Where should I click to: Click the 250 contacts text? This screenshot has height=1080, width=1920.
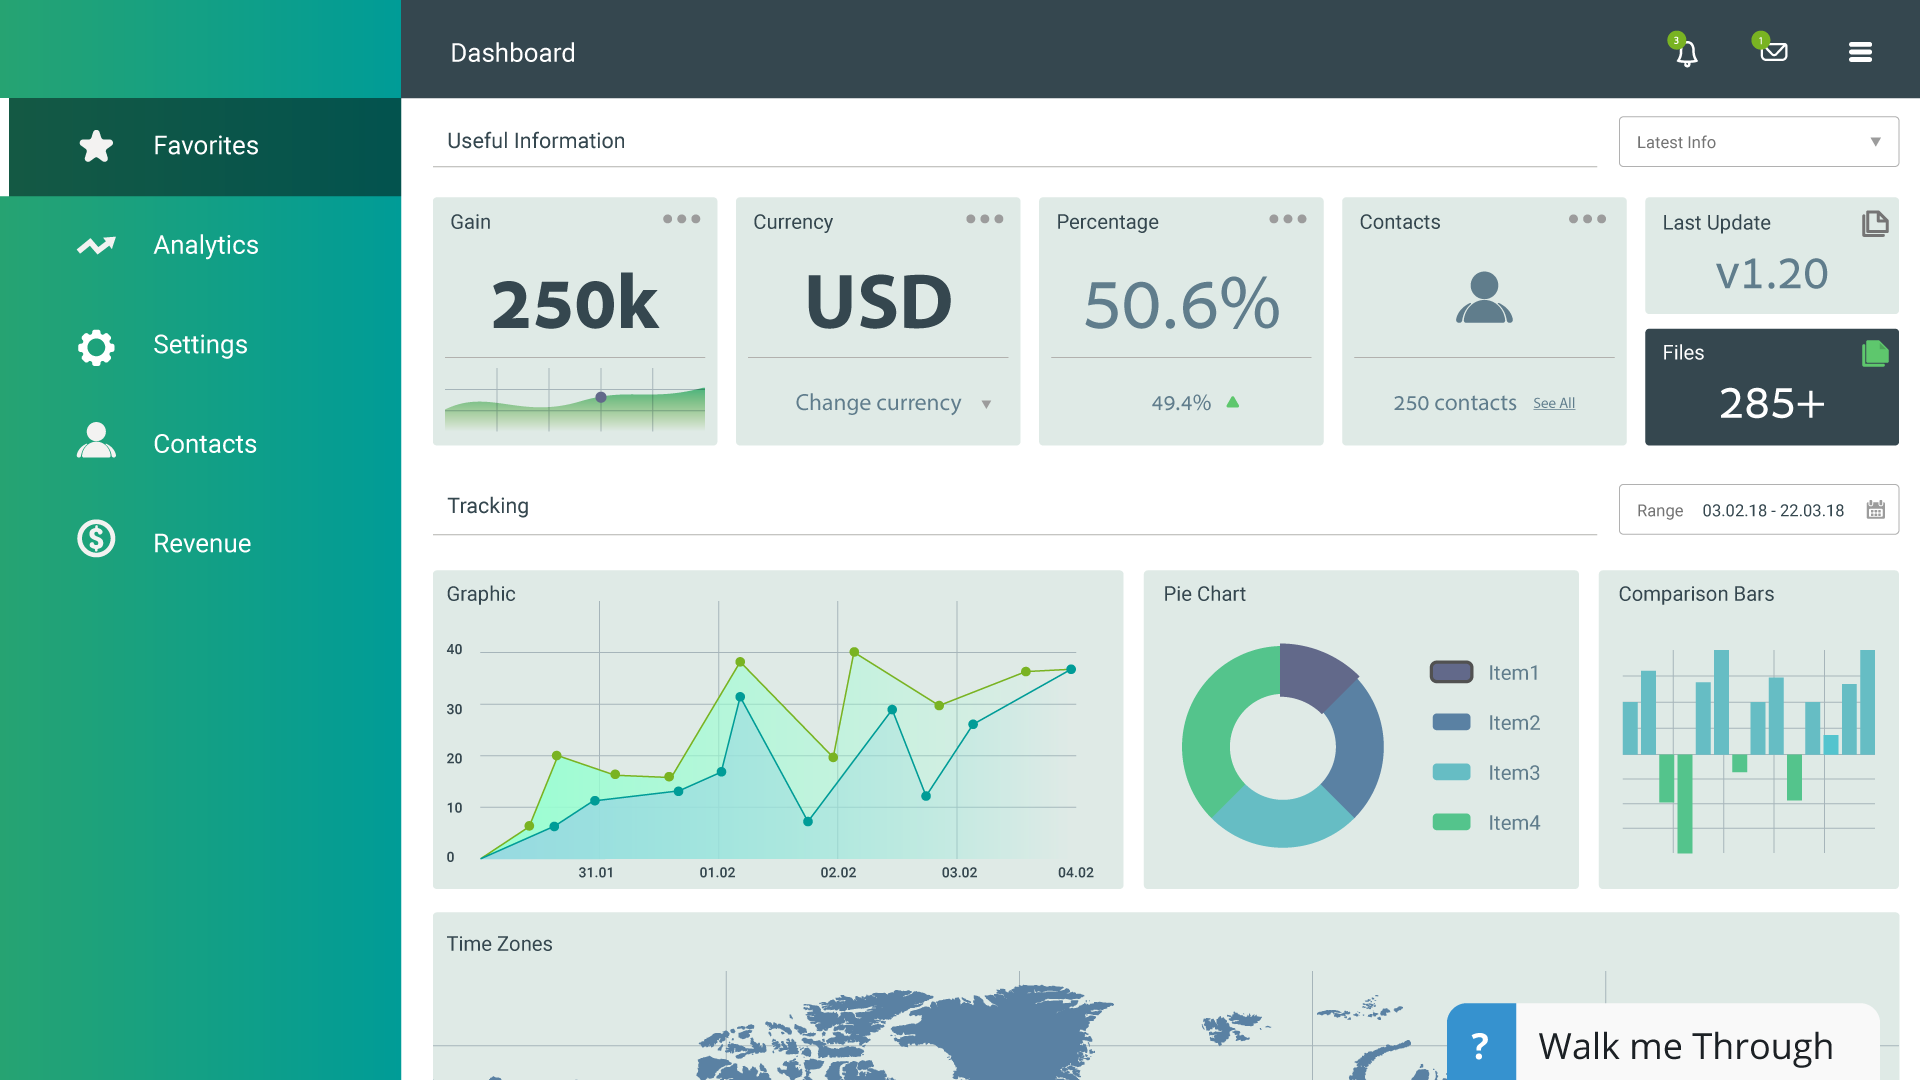pos(1454,403)
